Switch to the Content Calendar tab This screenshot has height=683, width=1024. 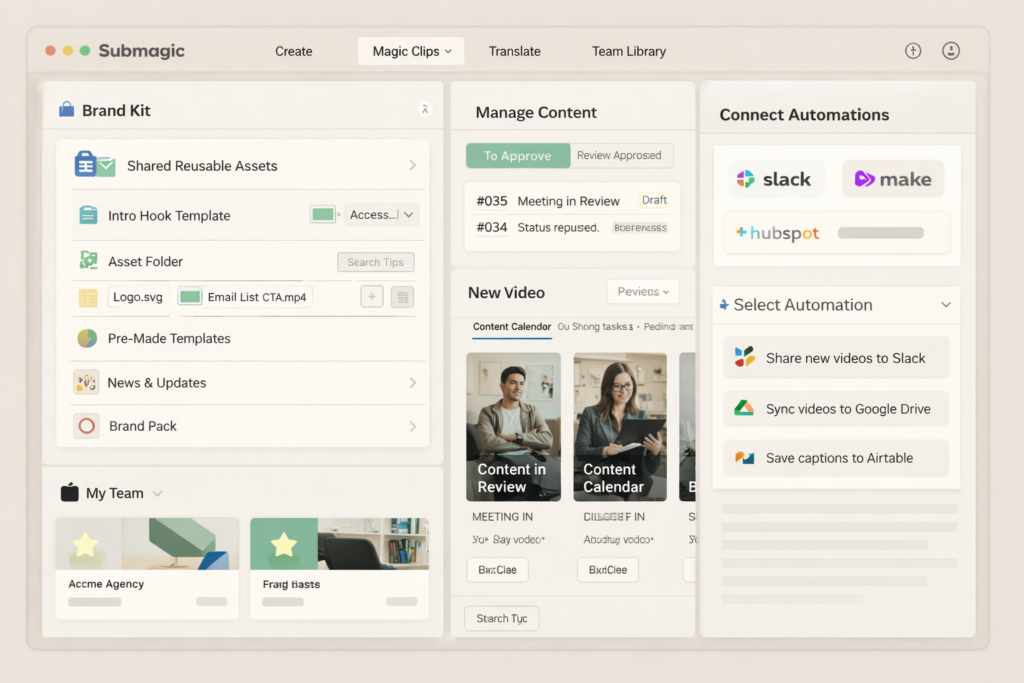[x=512, y=327]
